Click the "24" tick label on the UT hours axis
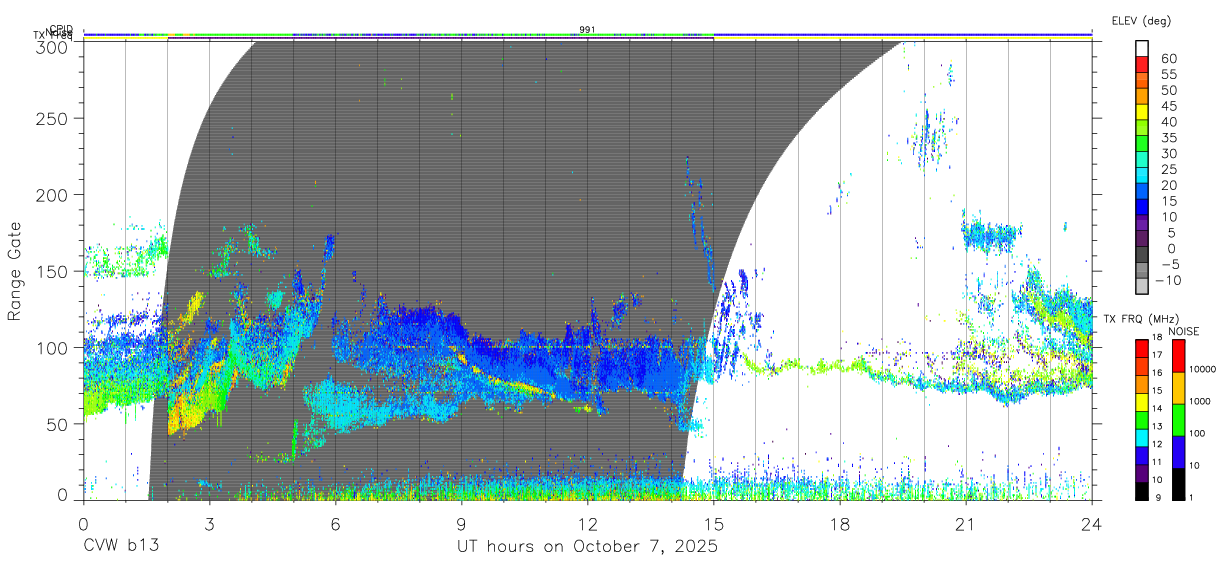 [x=1092, y=523]
